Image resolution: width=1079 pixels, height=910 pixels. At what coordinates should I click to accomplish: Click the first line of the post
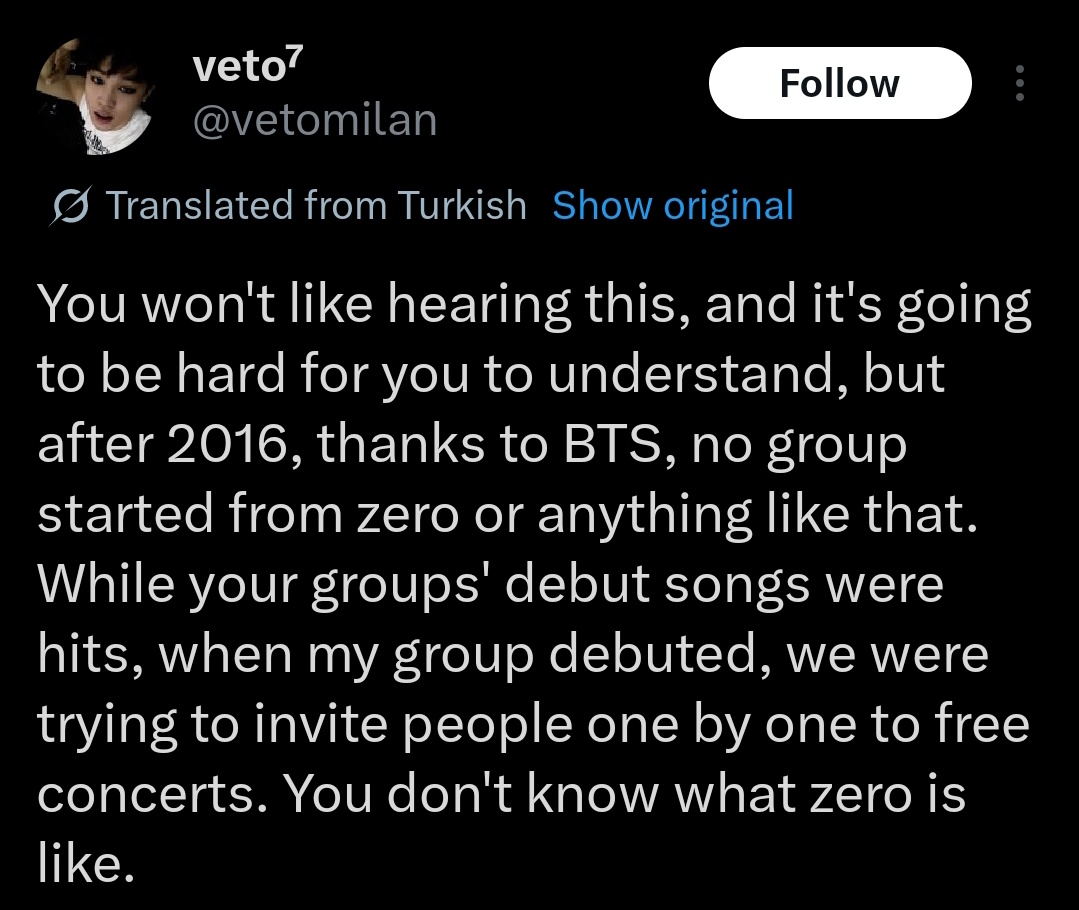point(534,304)
